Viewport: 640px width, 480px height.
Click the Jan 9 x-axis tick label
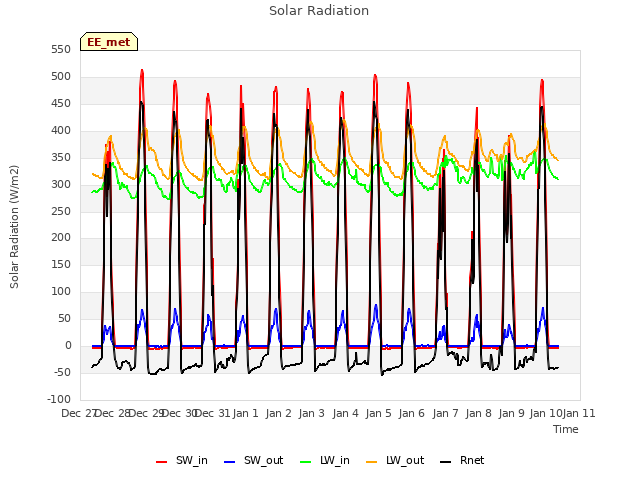tap(511, 413)
